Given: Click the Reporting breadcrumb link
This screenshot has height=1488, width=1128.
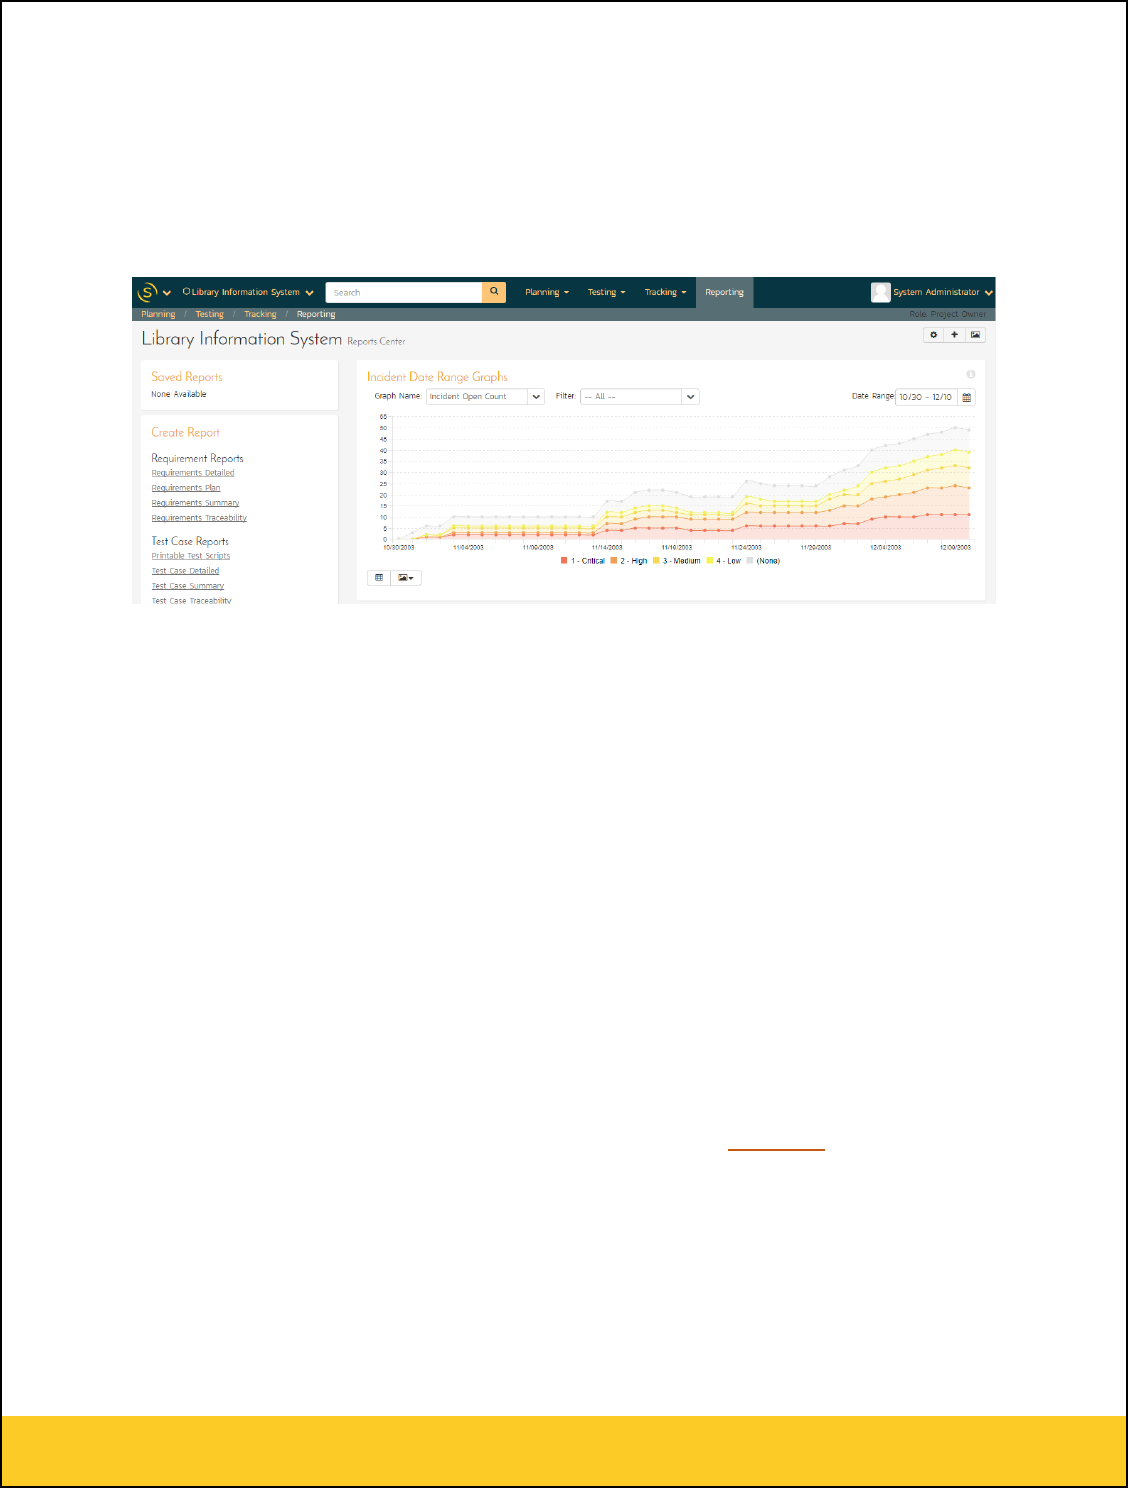Looking at the screenshot, I should pos(316,315).
